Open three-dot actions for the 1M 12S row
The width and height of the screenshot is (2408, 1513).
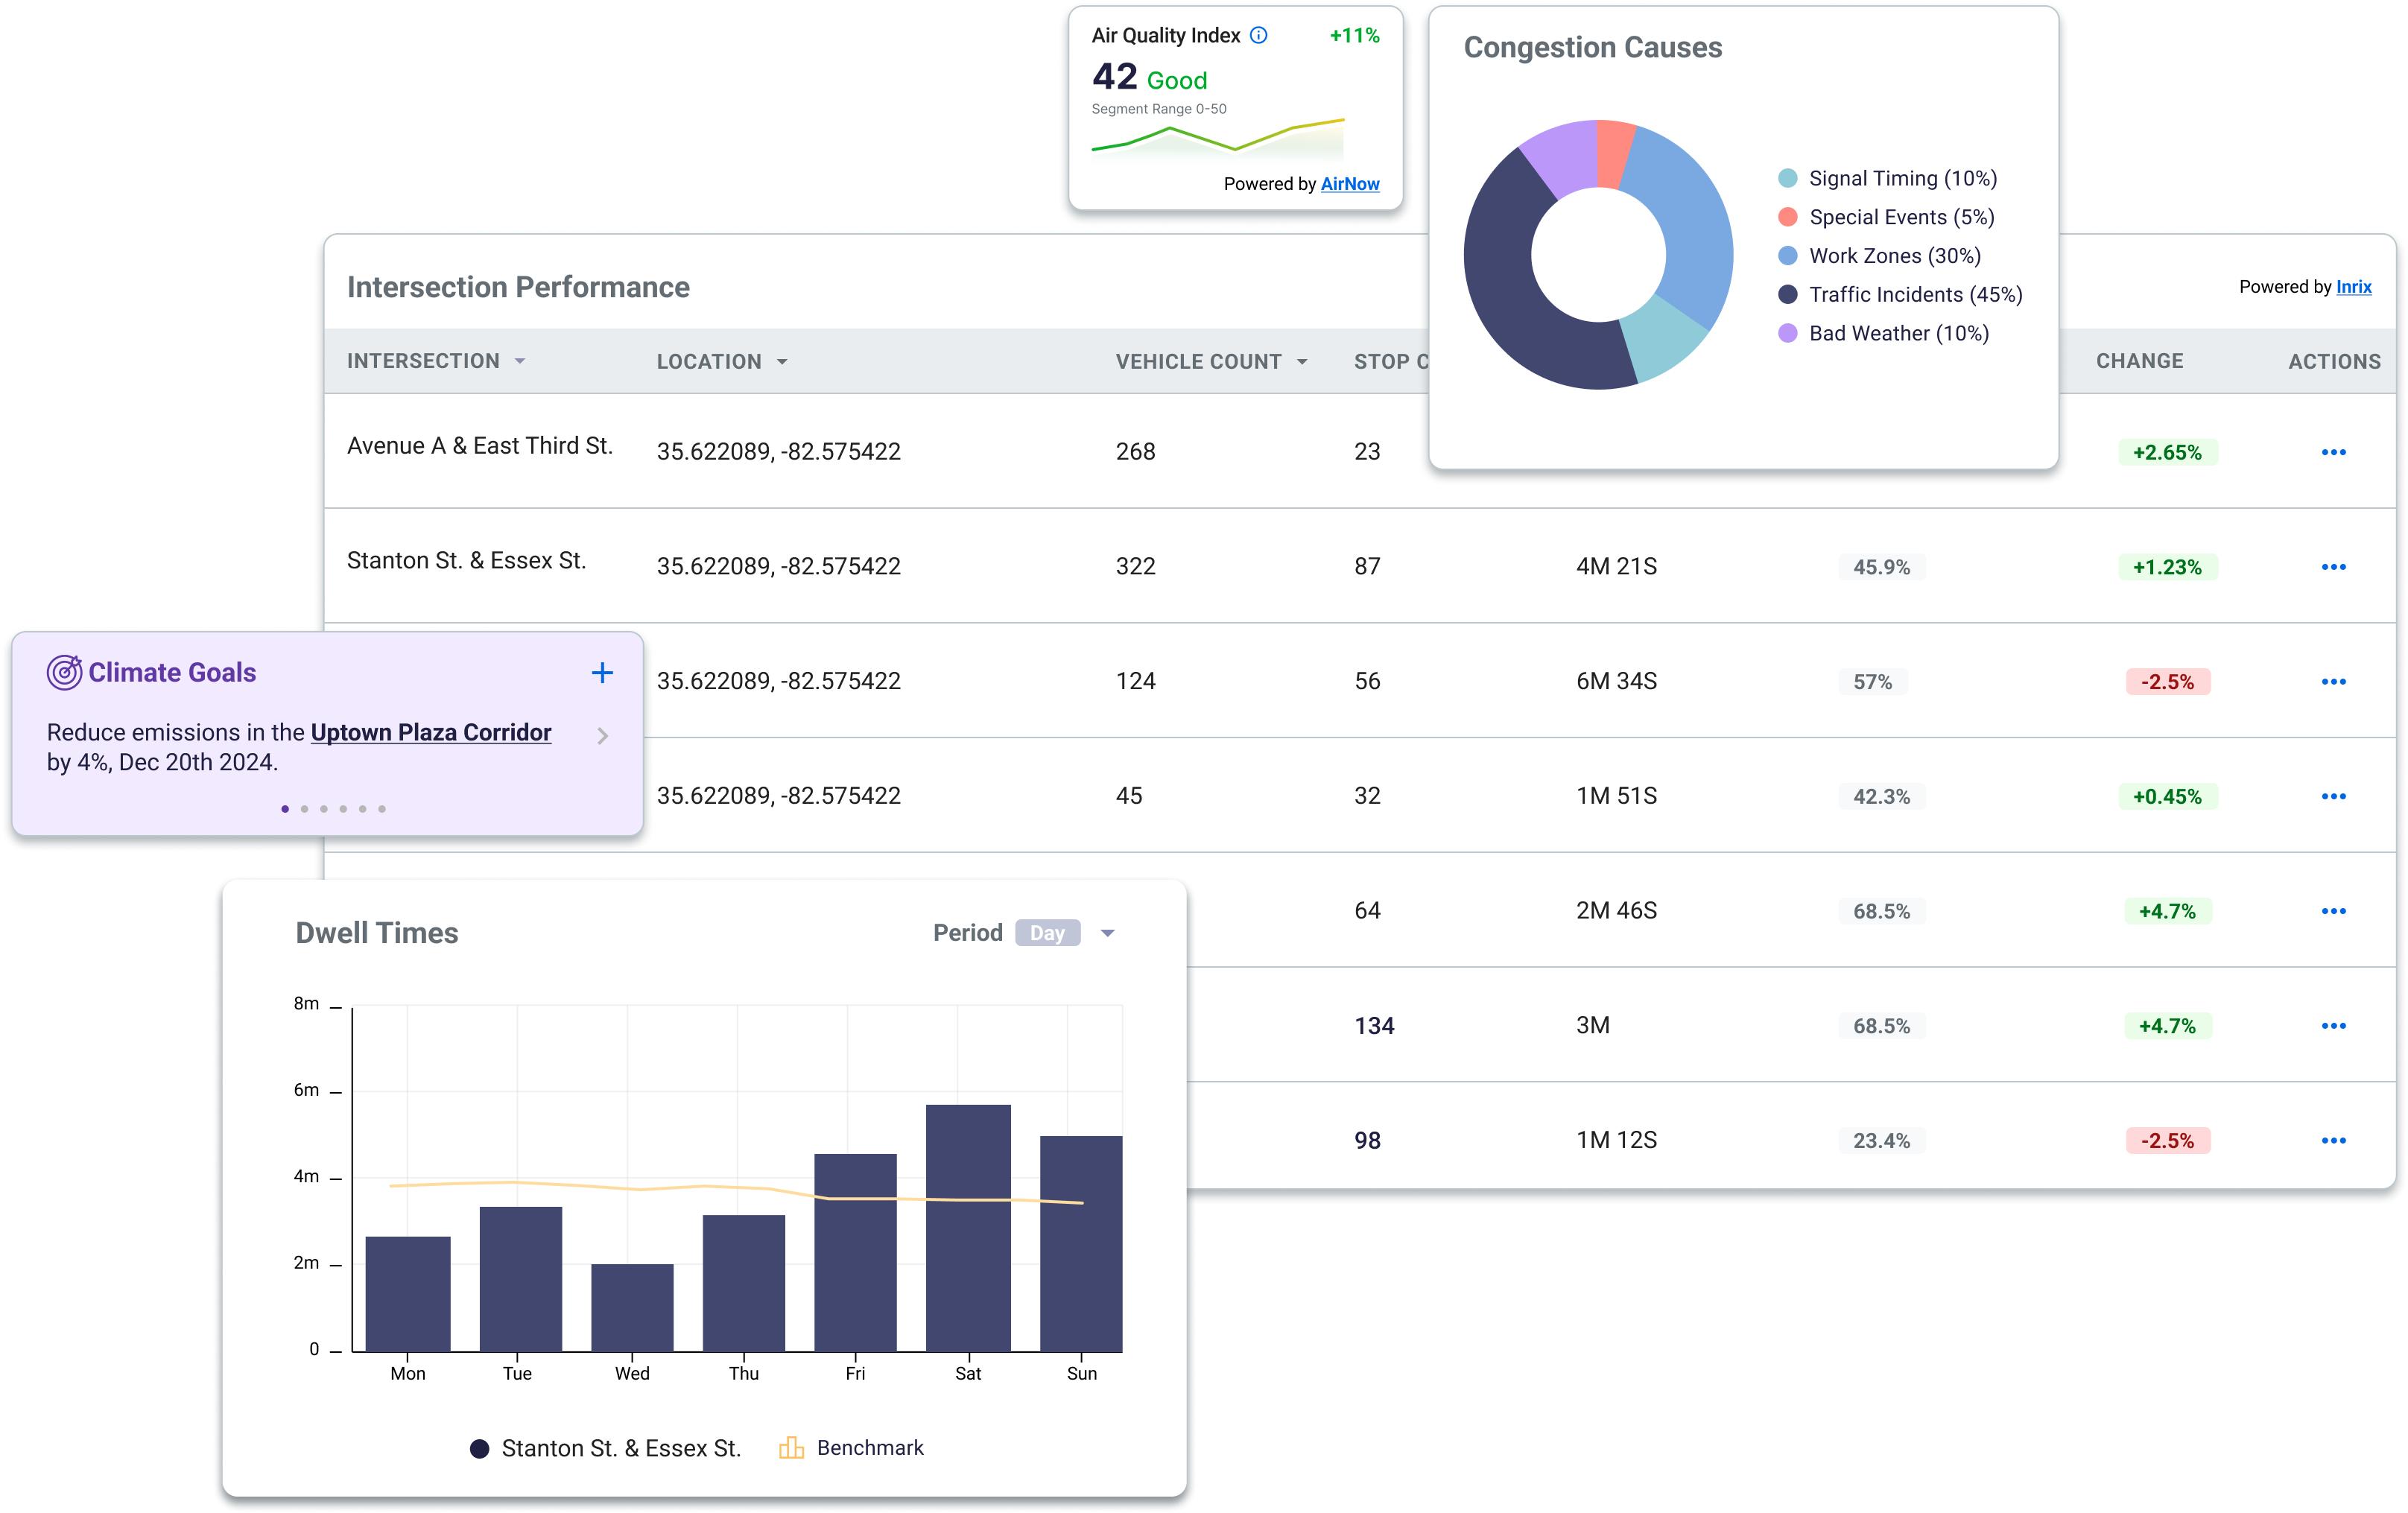[2333, 1141]
